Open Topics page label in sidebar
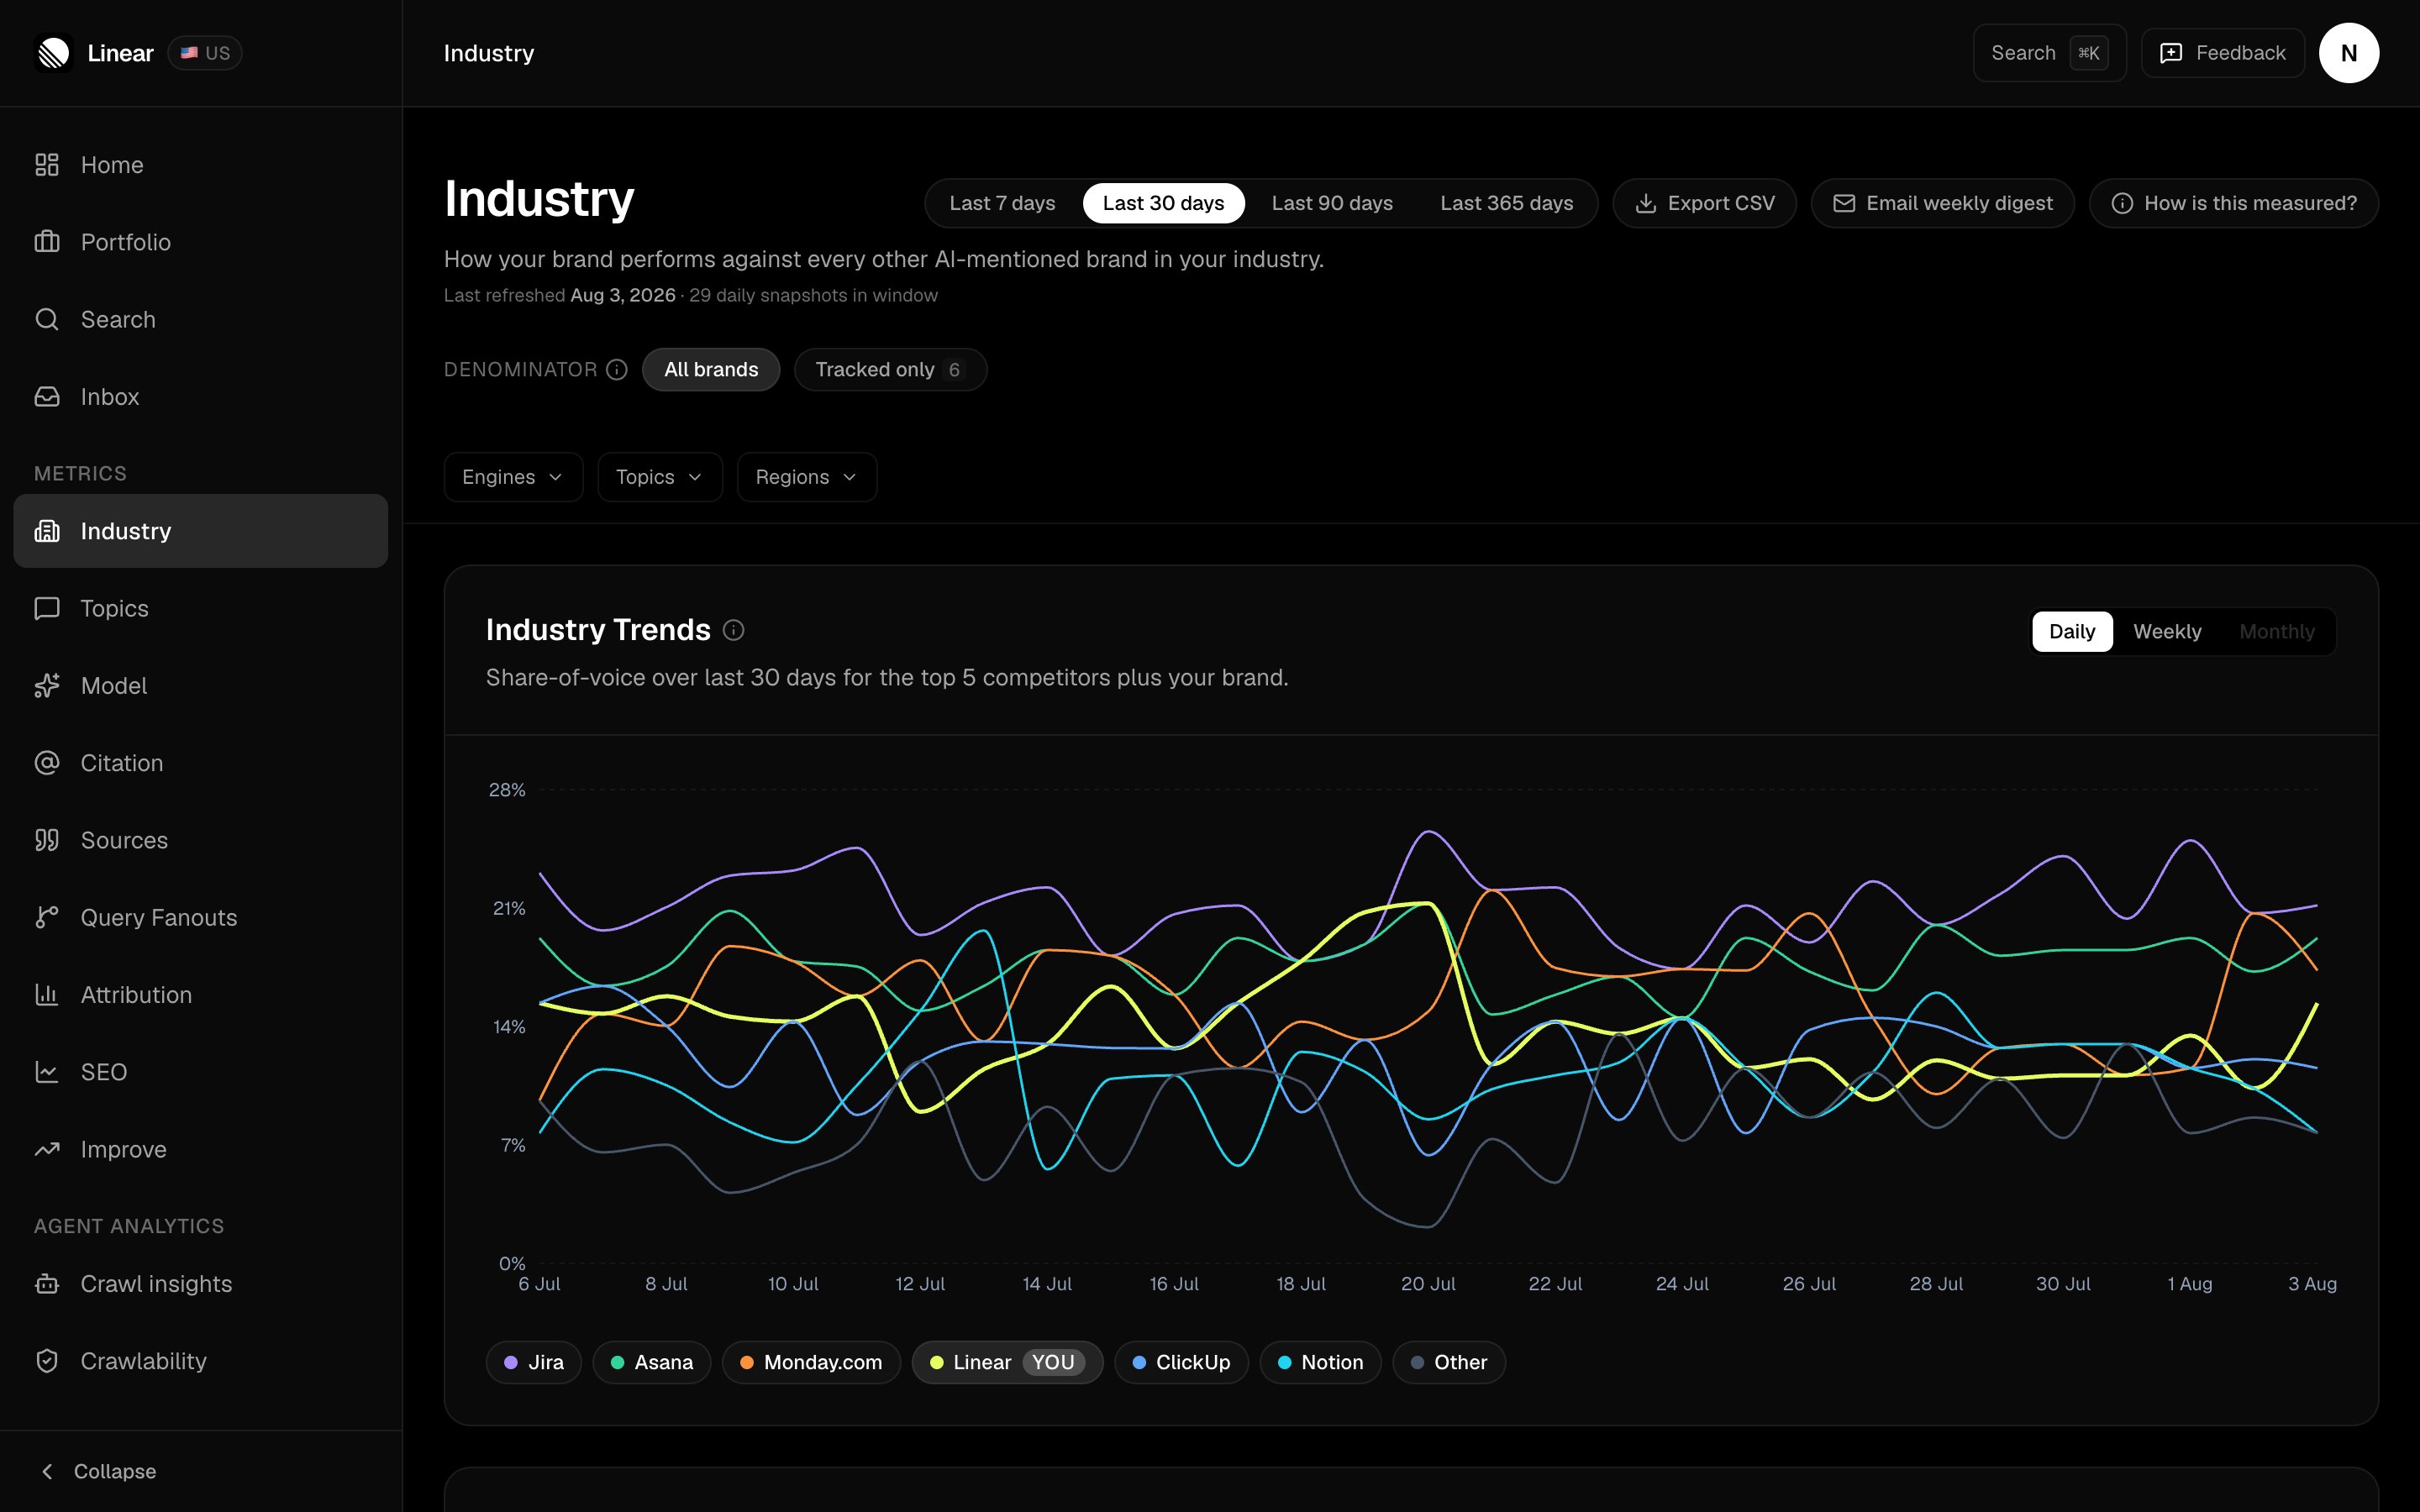This screenshot has height=1512, width=2420. click(114, 608)
